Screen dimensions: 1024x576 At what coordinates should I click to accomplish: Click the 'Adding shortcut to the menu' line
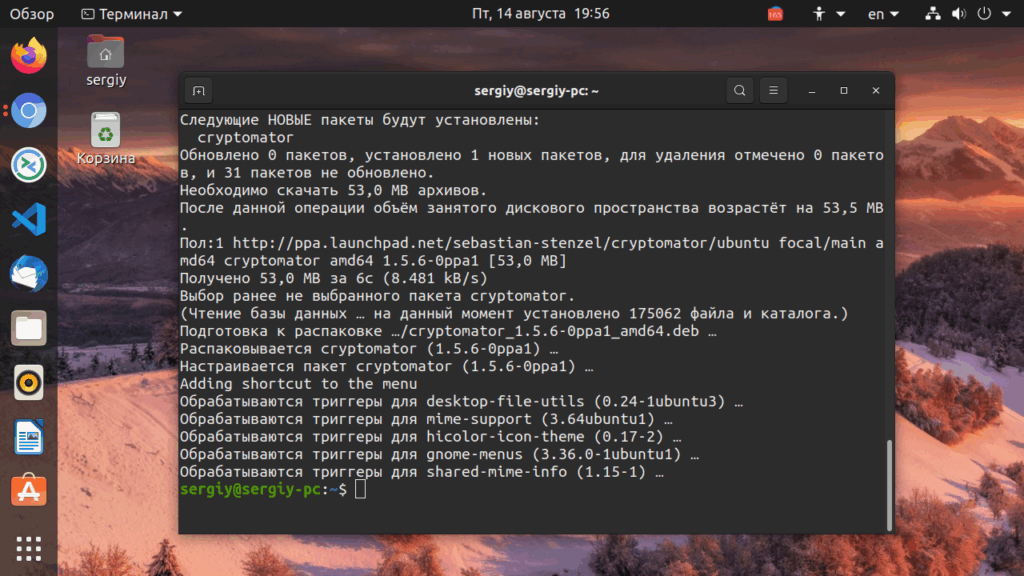pyautogui.click(x=298, y=384)
